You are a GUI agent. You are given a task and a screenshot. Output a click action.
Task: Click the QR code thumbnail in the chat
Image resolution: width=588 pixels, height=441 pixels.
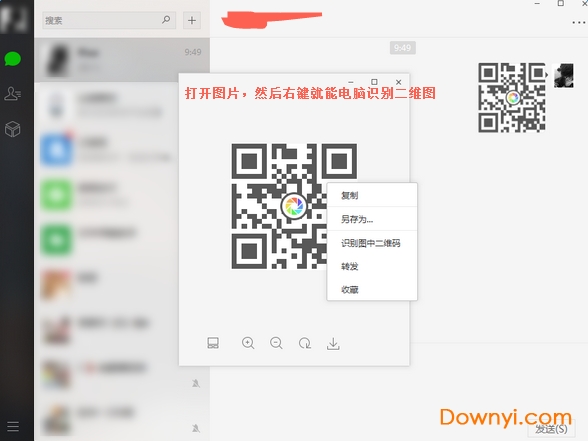(512, 98)
